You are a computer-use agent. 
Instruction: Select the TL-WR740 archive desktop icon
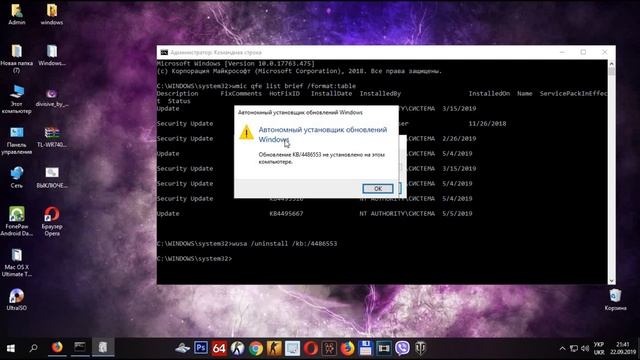click(x=52, y=137)
